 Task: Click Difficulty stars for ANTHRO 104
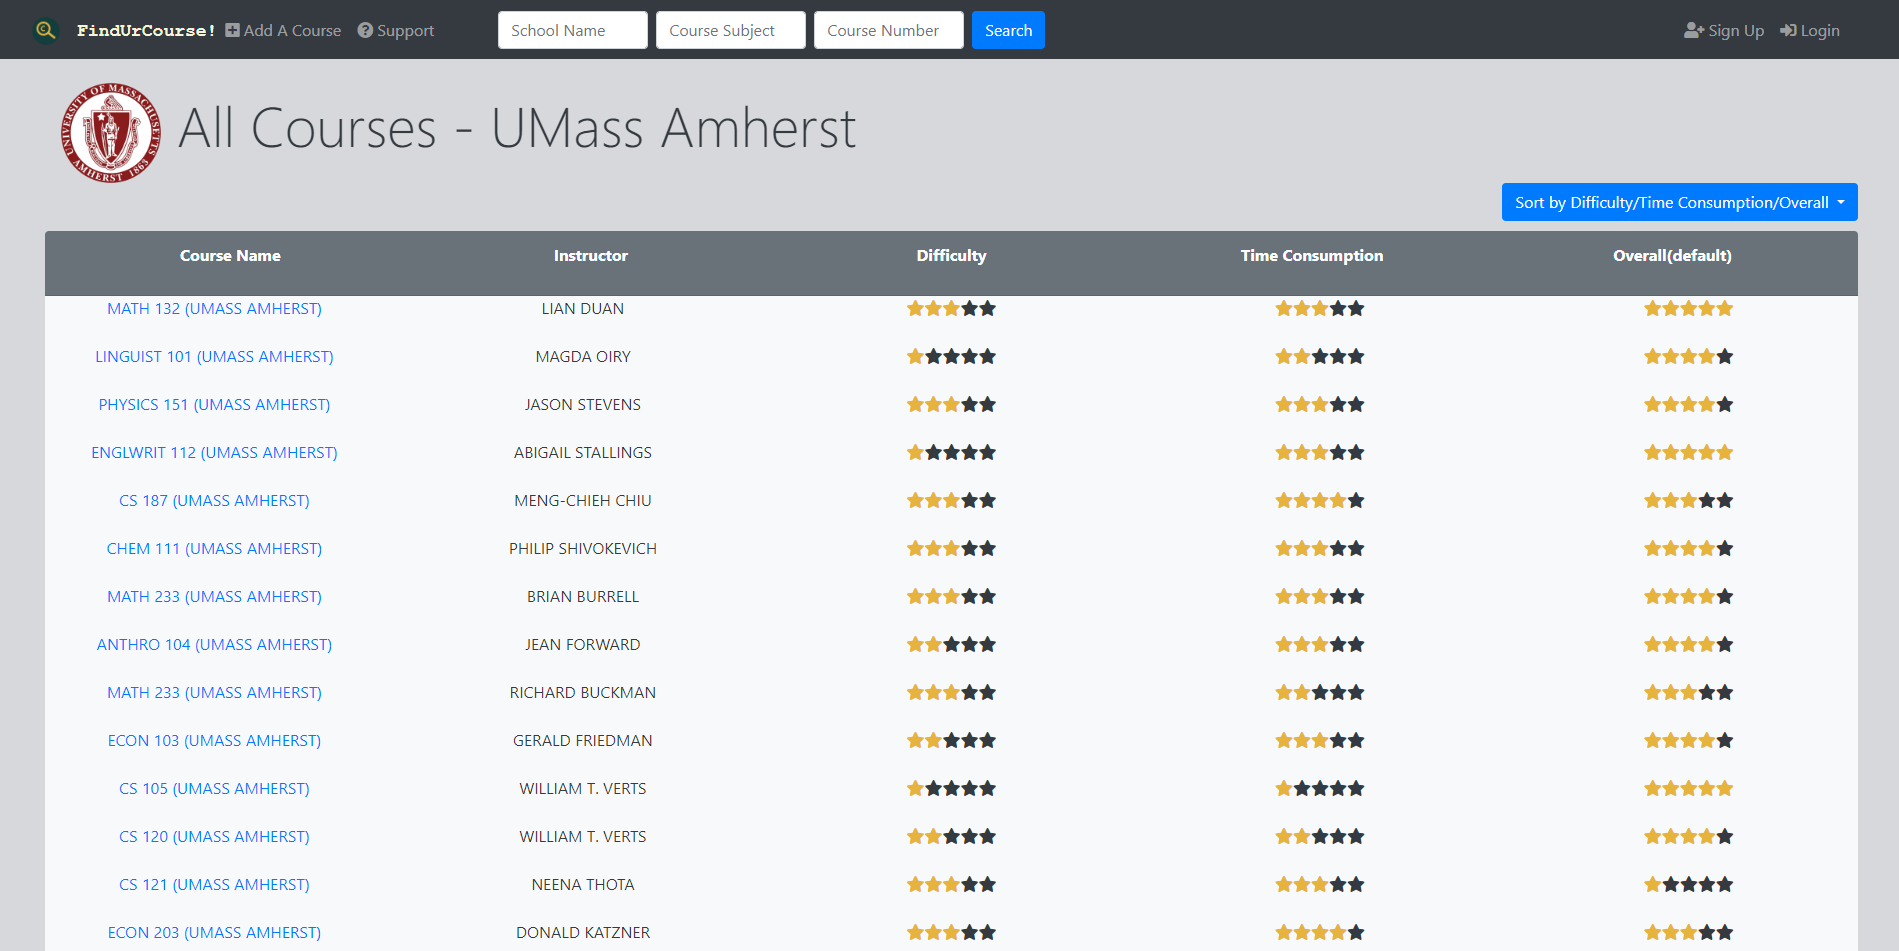coord(951,645)
